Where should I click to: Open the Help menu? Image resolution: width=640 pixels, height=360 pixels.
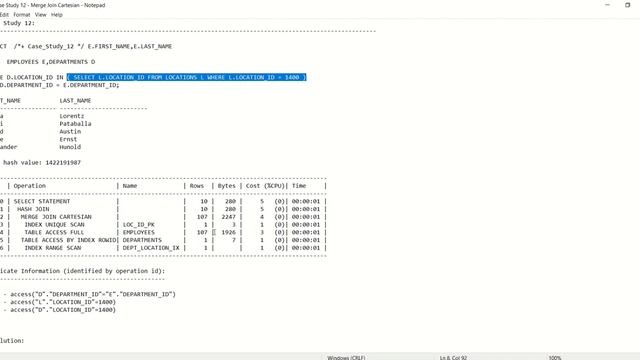click(x=57, y=15)
